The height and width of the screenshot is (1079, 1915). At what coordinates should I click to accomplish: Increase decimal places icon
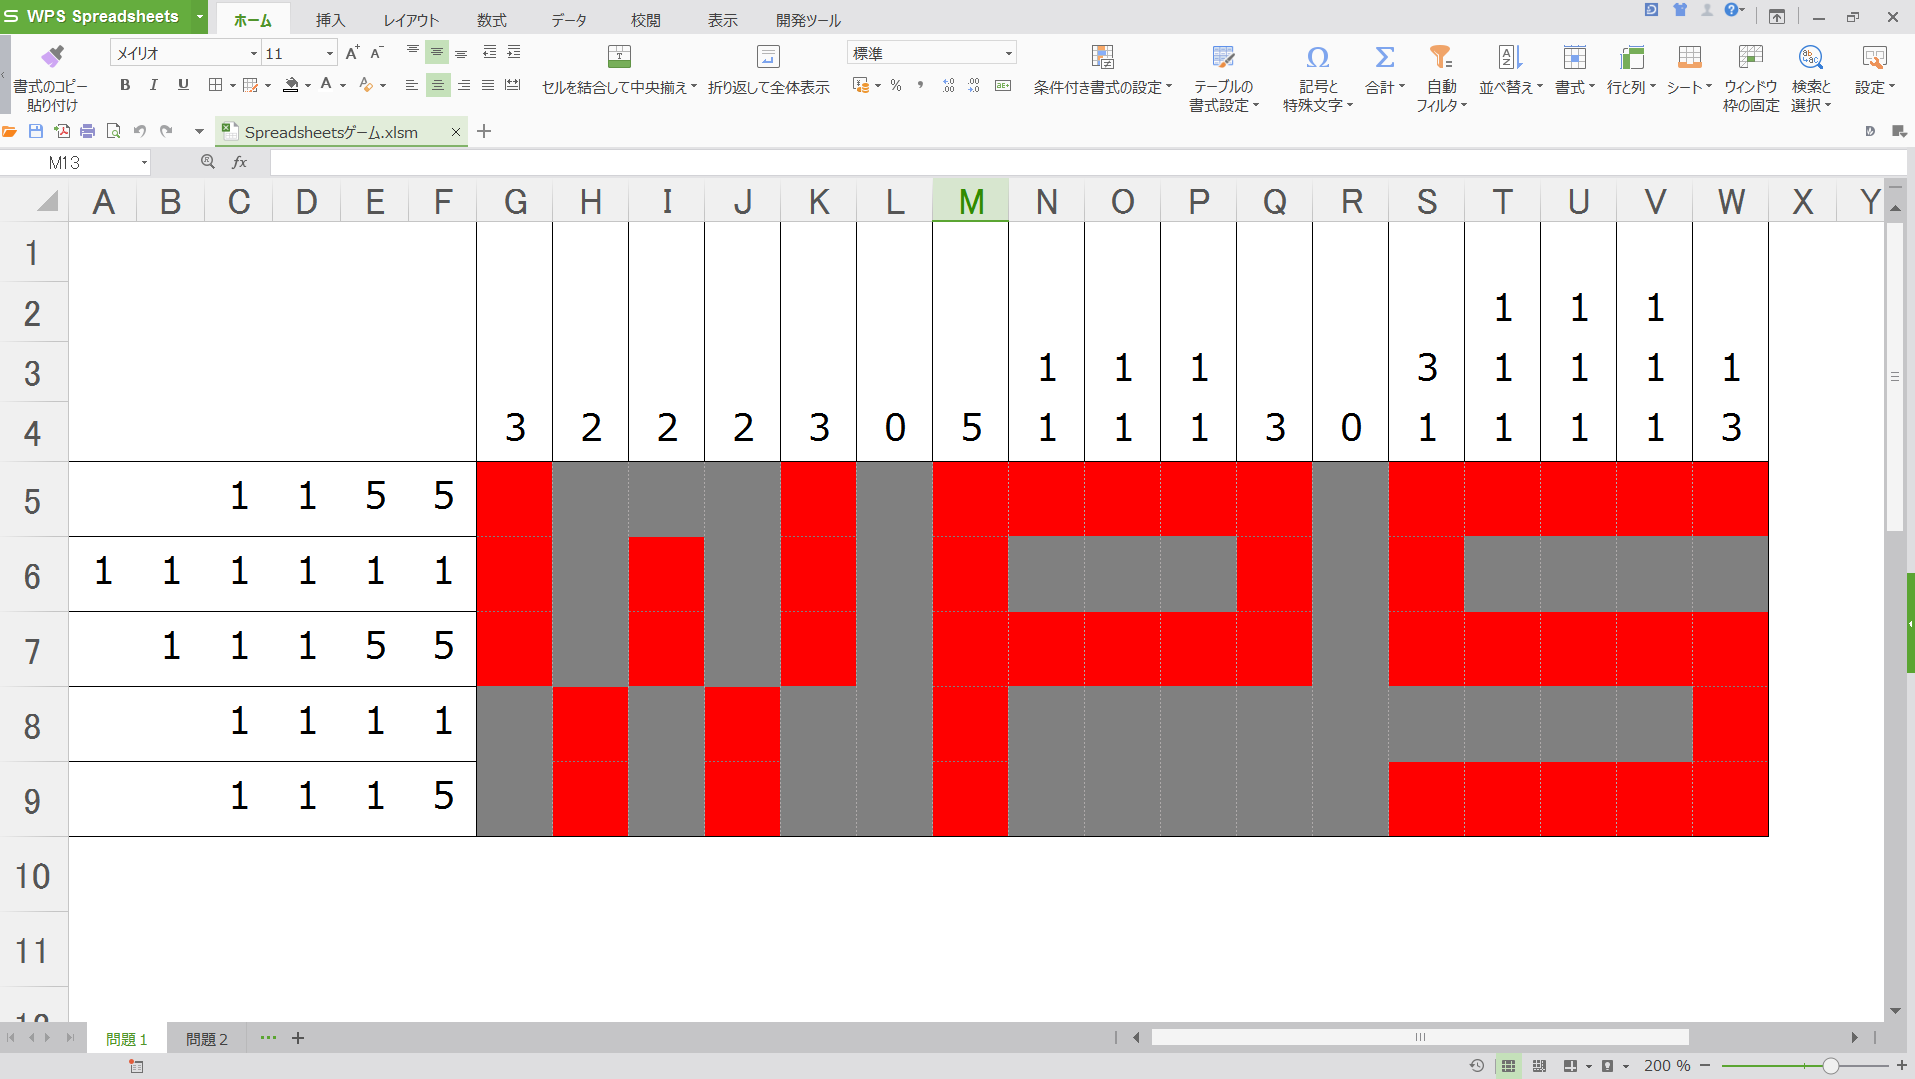[948, 86]
